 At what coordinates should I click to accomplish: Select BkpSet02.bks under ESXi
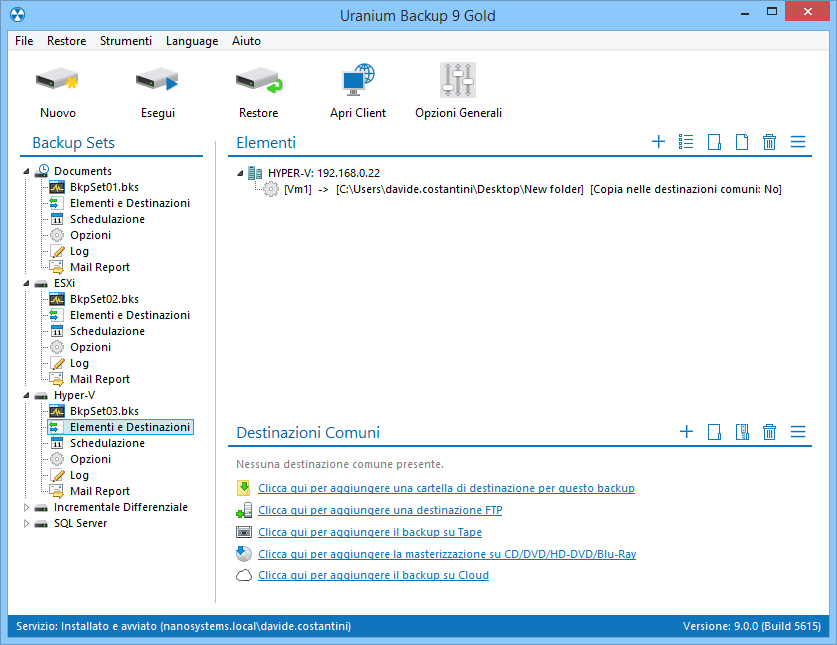pos(104,299)
